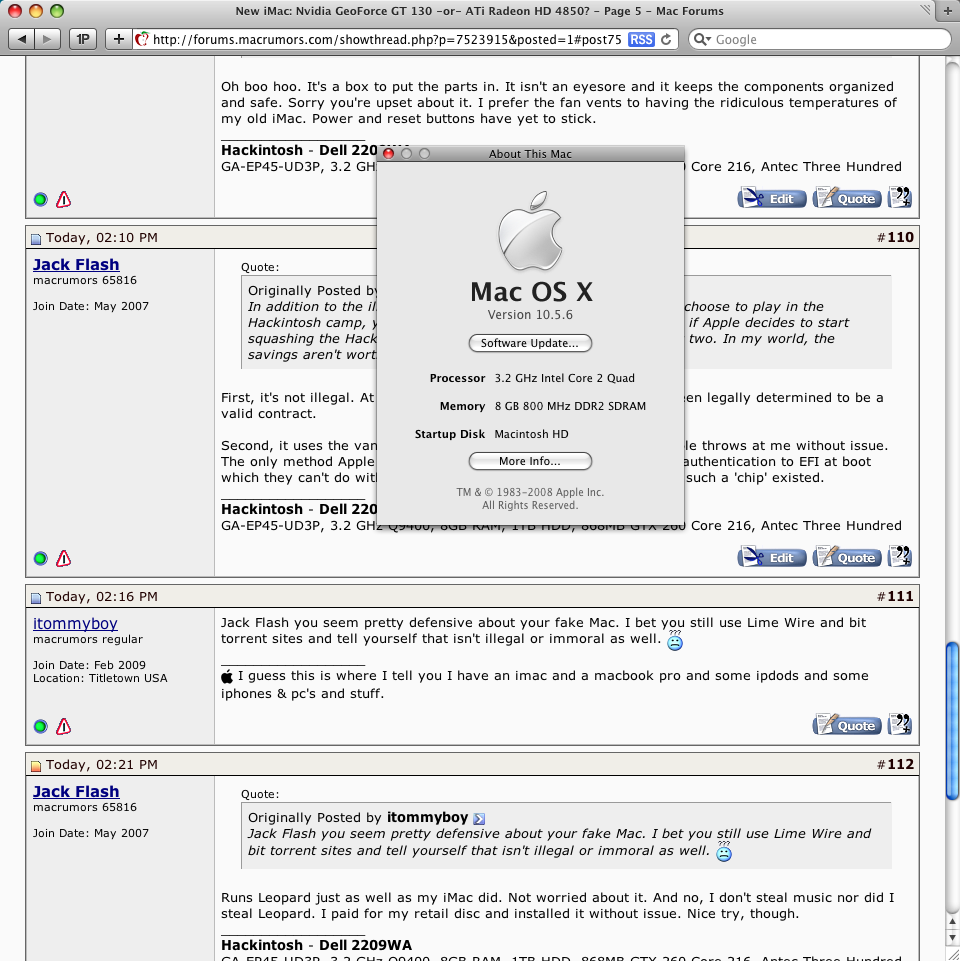Click 'Location: Titletown USA' text
The width and height of the screenshot is (960, 961).
click(100, 678)
